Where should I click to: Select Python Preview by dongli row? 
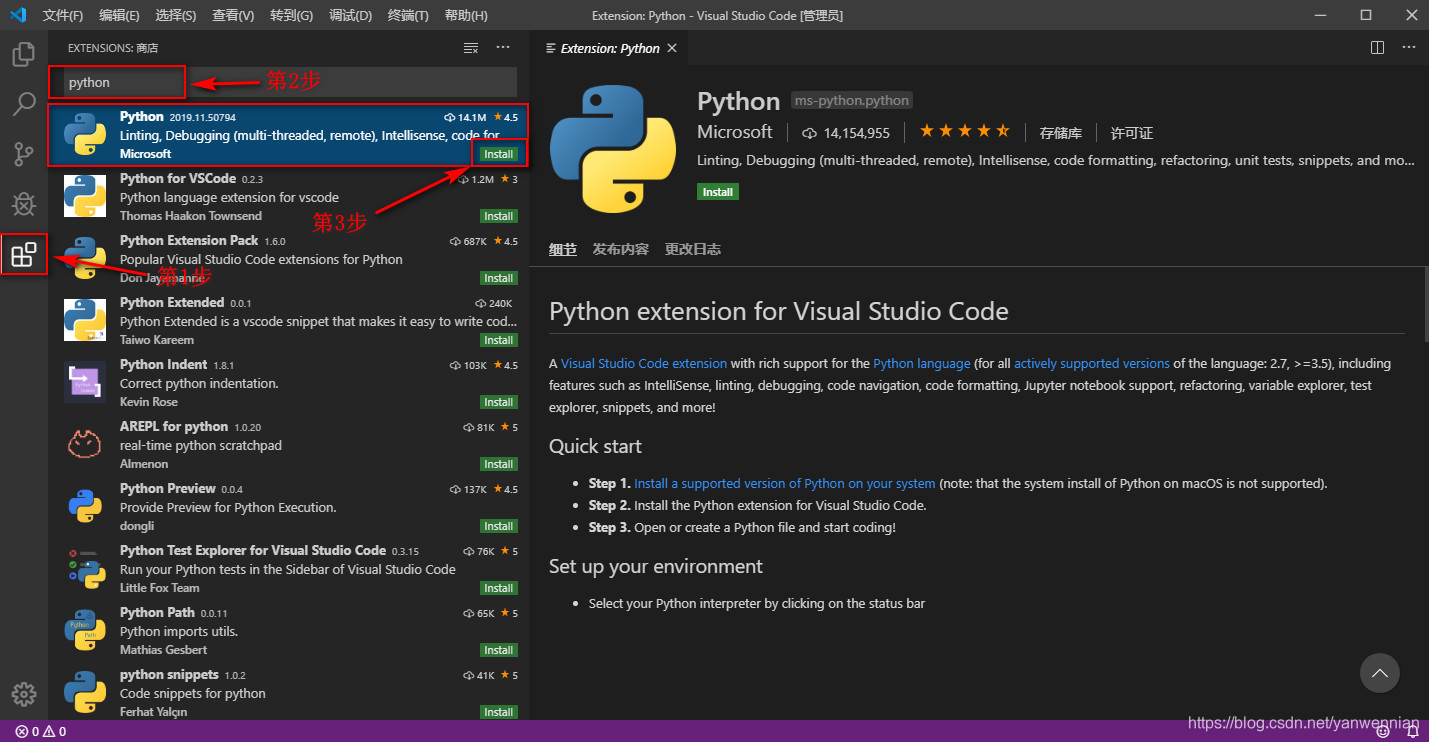[289, 508]
